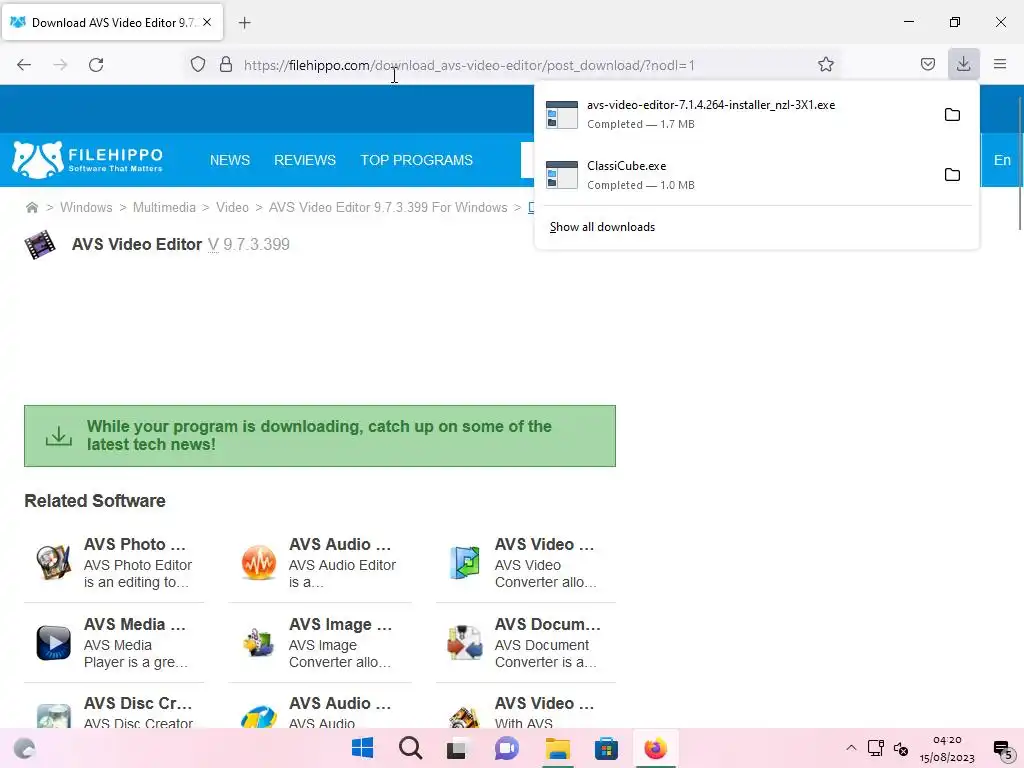Screen dimensions: 1024x768
Task: Go to Video breadcrumb link
Action: [x=232, y=208]
